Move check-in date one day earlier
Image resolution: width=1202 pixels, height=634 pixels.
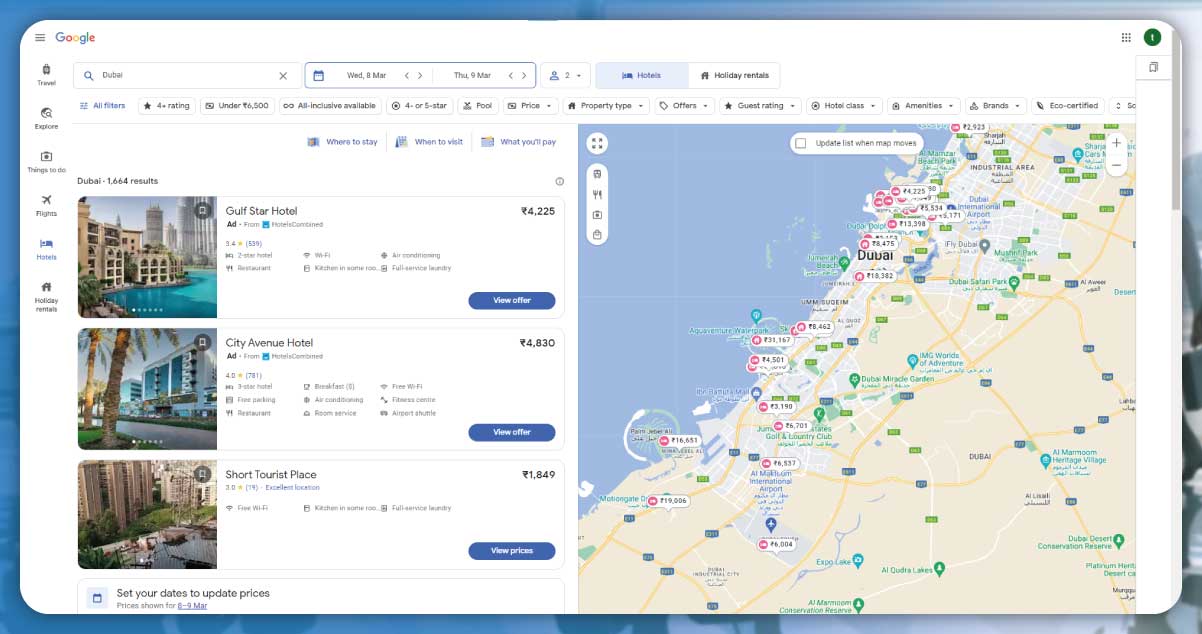(407, 76)
